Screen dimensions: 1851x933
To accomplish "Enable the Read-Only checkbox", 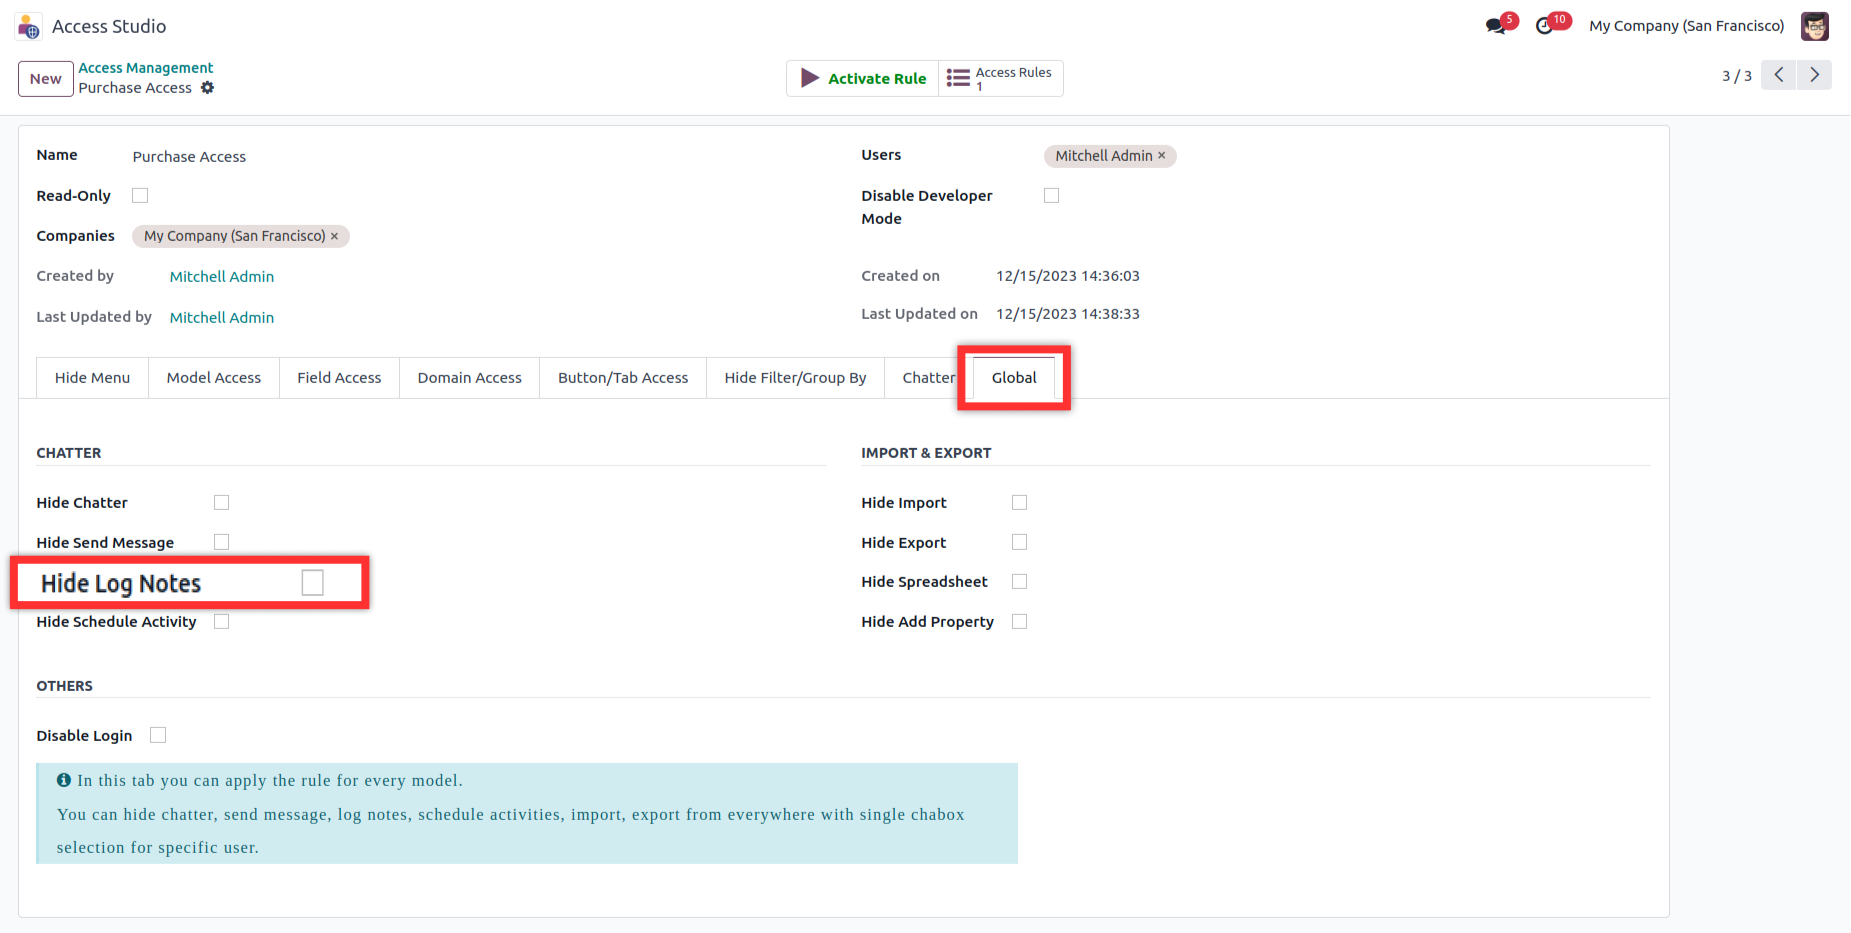I will click(x=140, y=196).
